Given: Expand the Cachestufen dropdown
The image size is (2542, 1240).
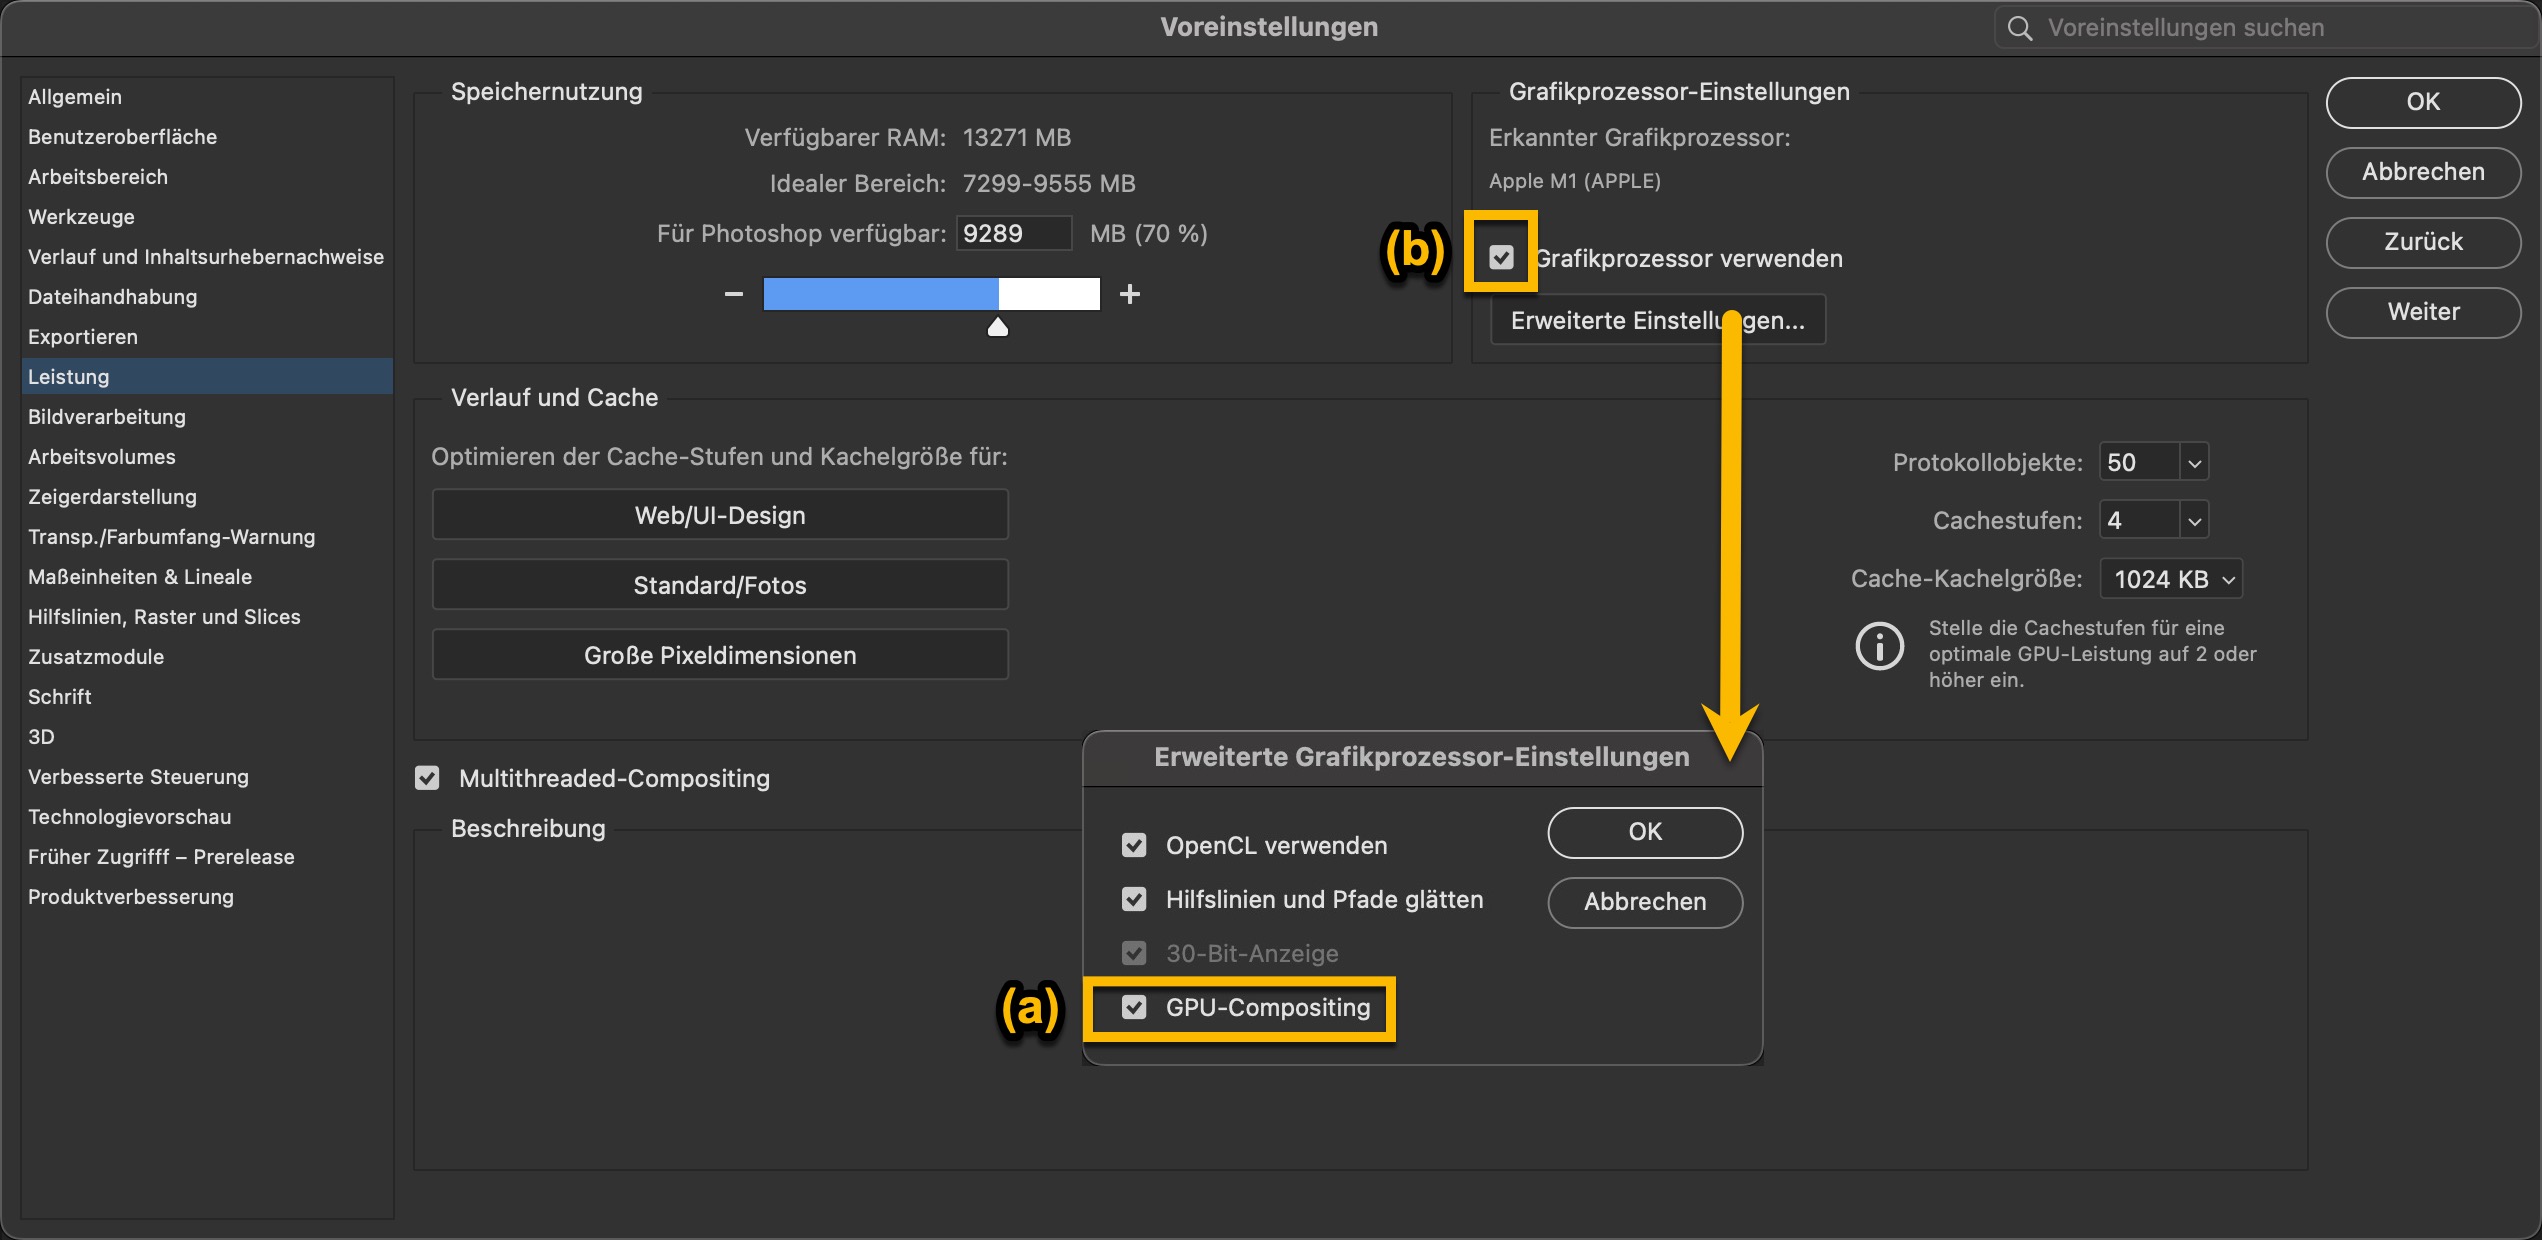Looking at the screenshot, I should tap(2194, 521).
